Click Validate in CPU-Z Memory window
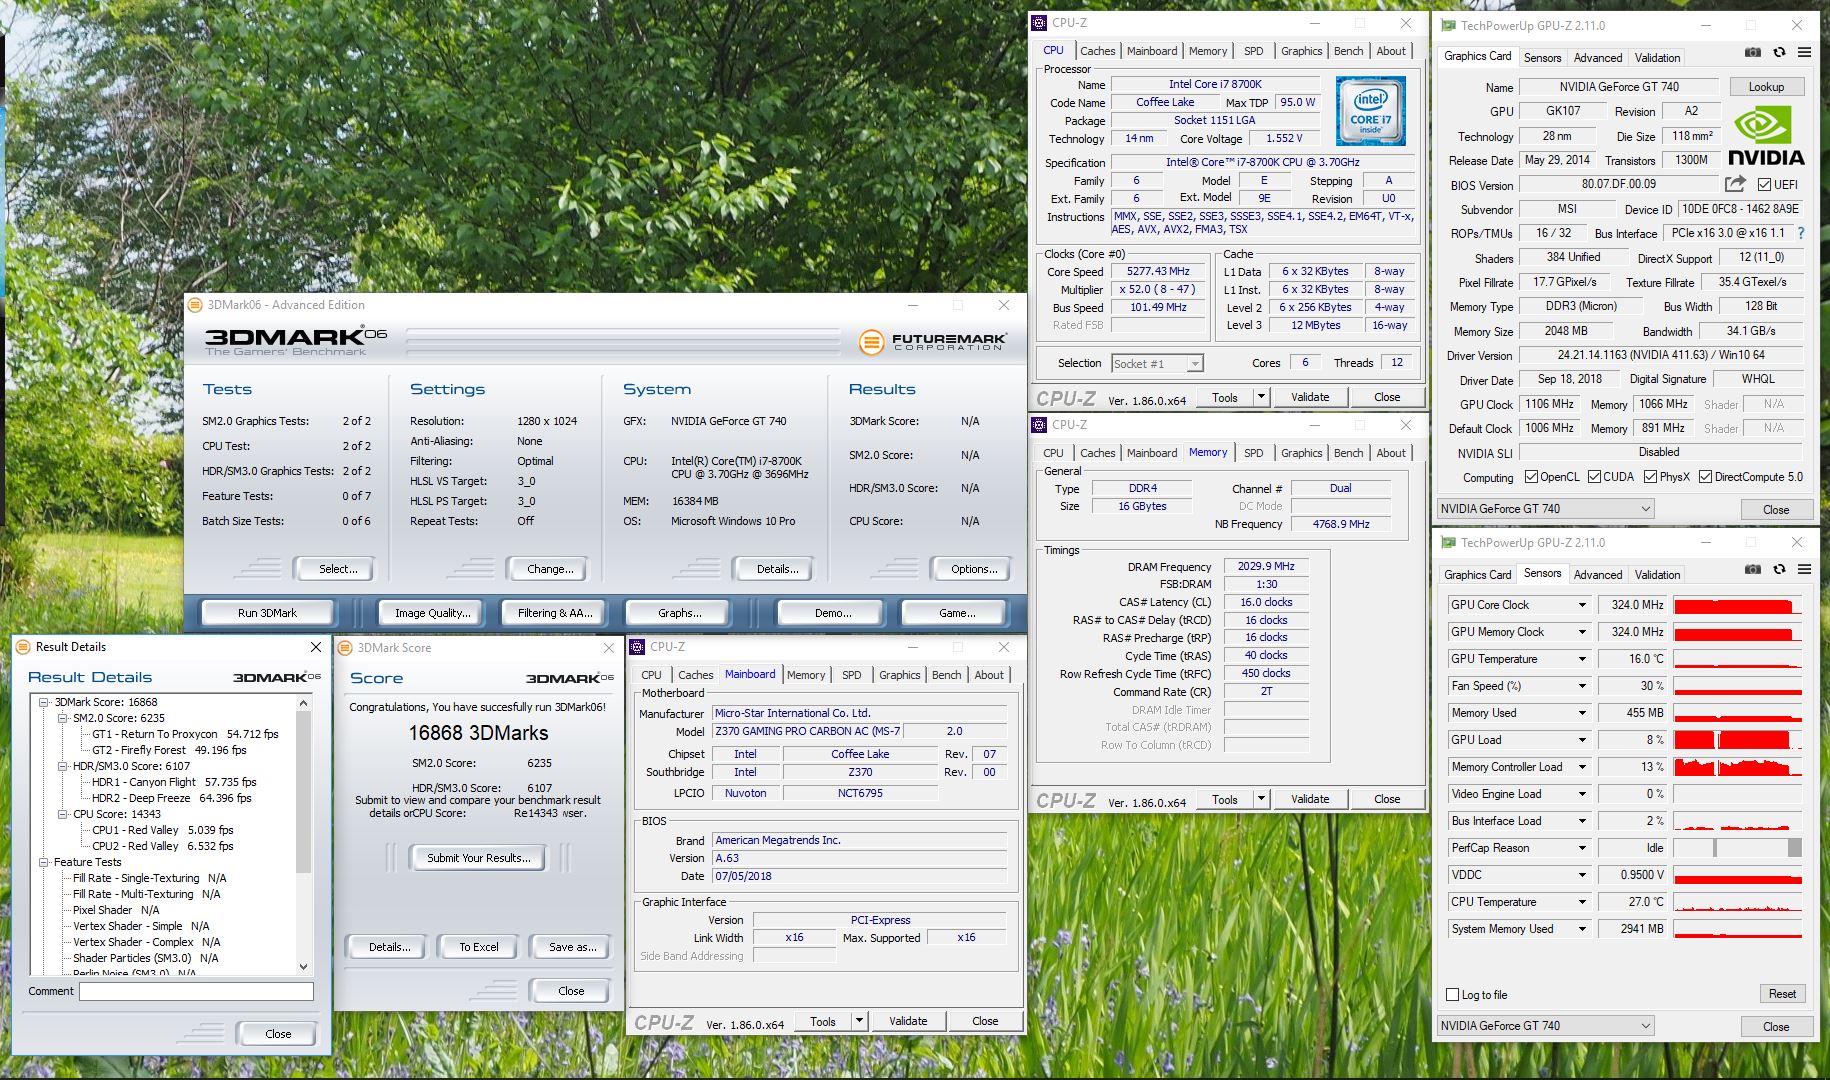Image resolution: width=1830 pixels, height=1080 pixels. [x=1310, y=799]
